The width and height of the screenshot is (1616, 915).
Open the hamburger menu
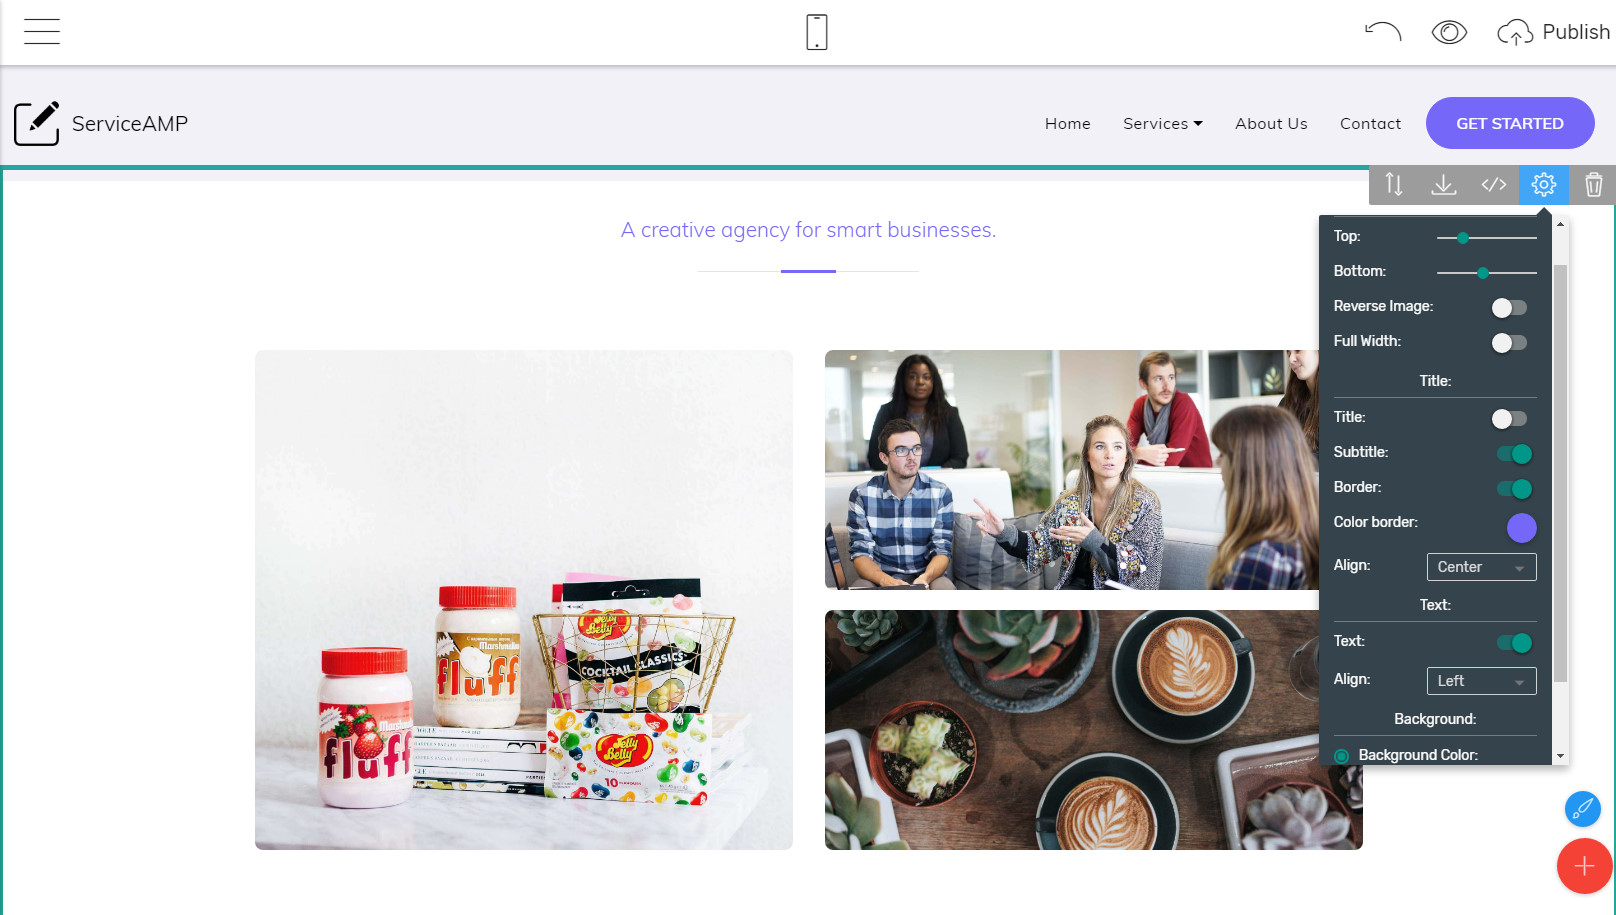pos(42,32)
